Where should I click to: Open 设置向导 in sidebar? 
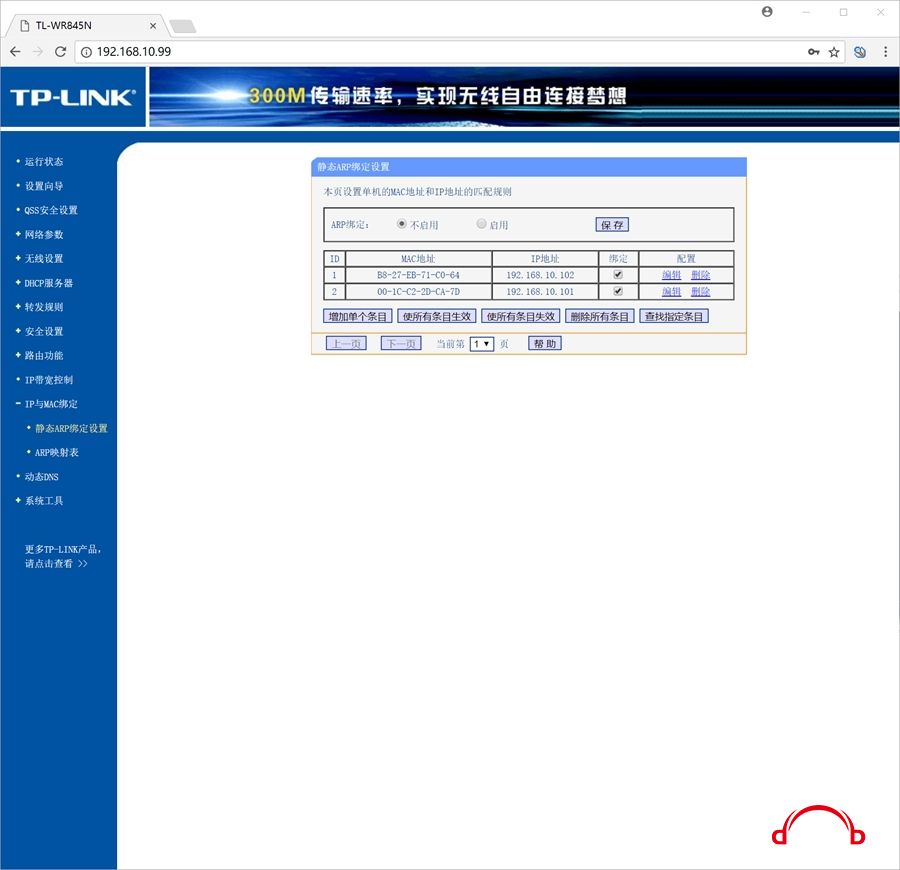point(44,186)
